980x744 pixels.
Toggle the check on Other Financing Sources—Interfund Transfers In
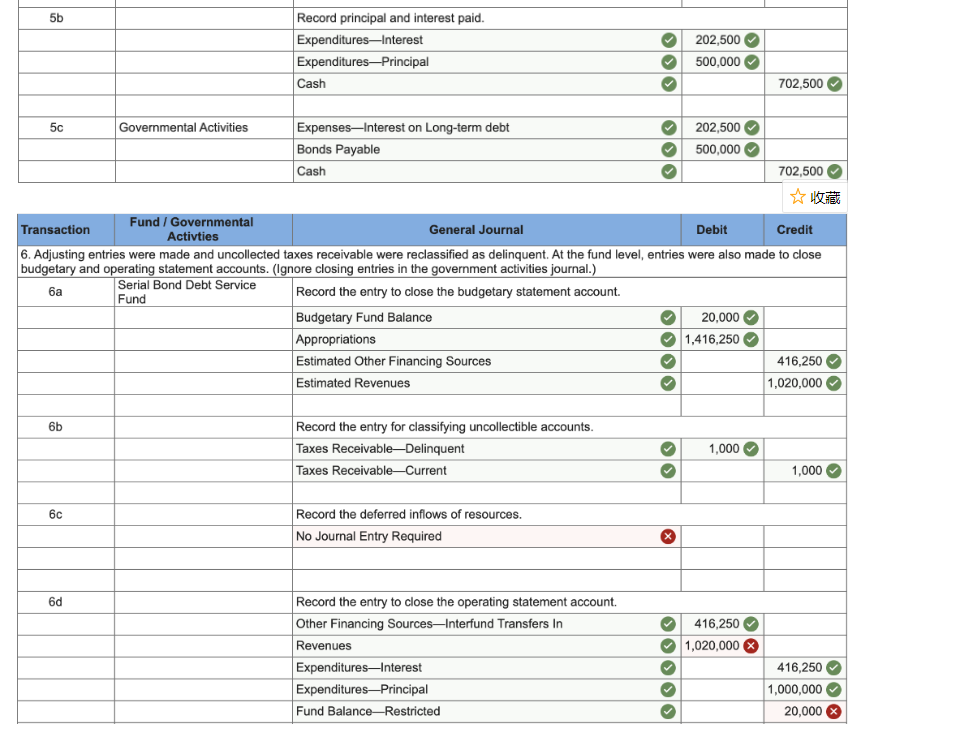coord(667,623)
